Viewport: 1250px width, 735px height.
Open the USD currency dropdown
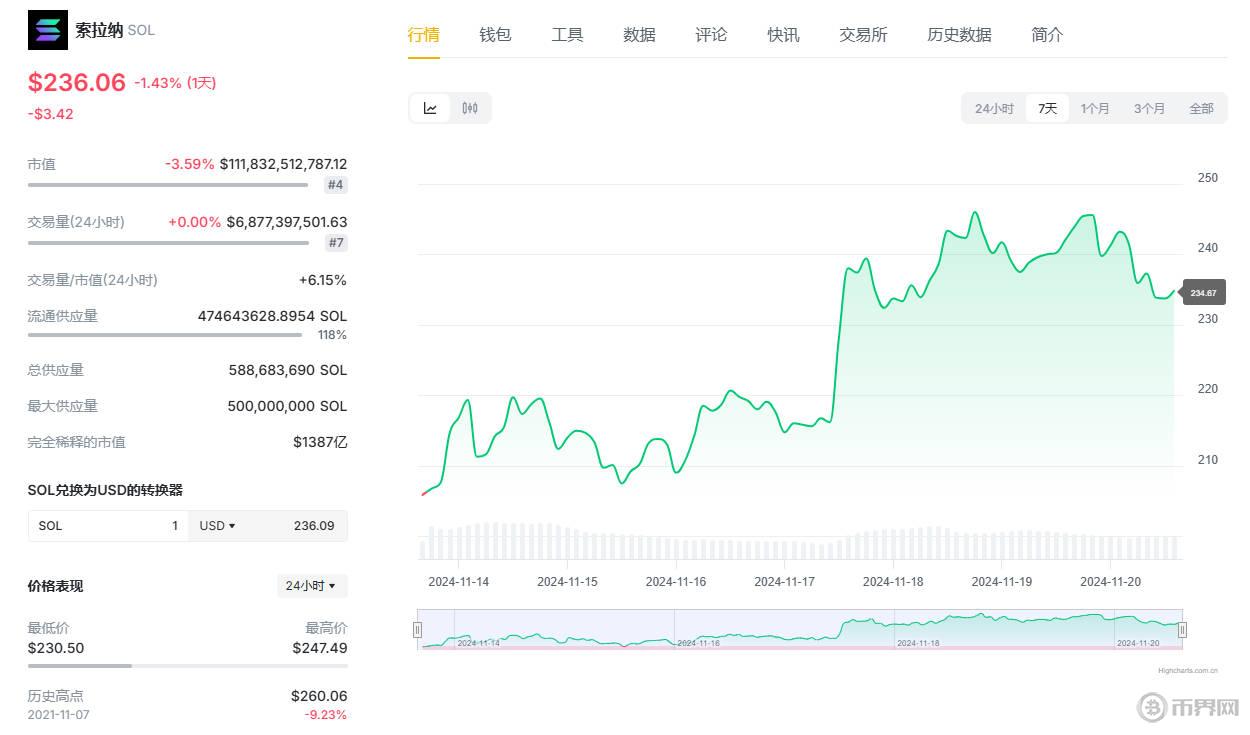[x=217, y=526]
